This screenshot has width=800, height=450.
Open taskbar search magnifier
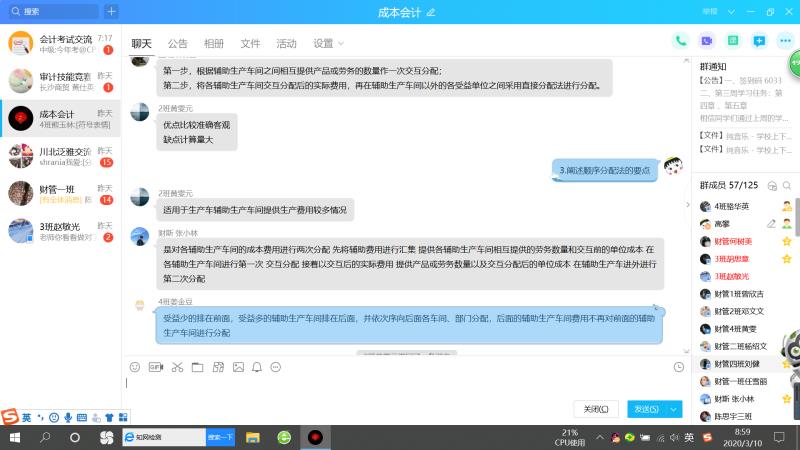coord(45,437)
